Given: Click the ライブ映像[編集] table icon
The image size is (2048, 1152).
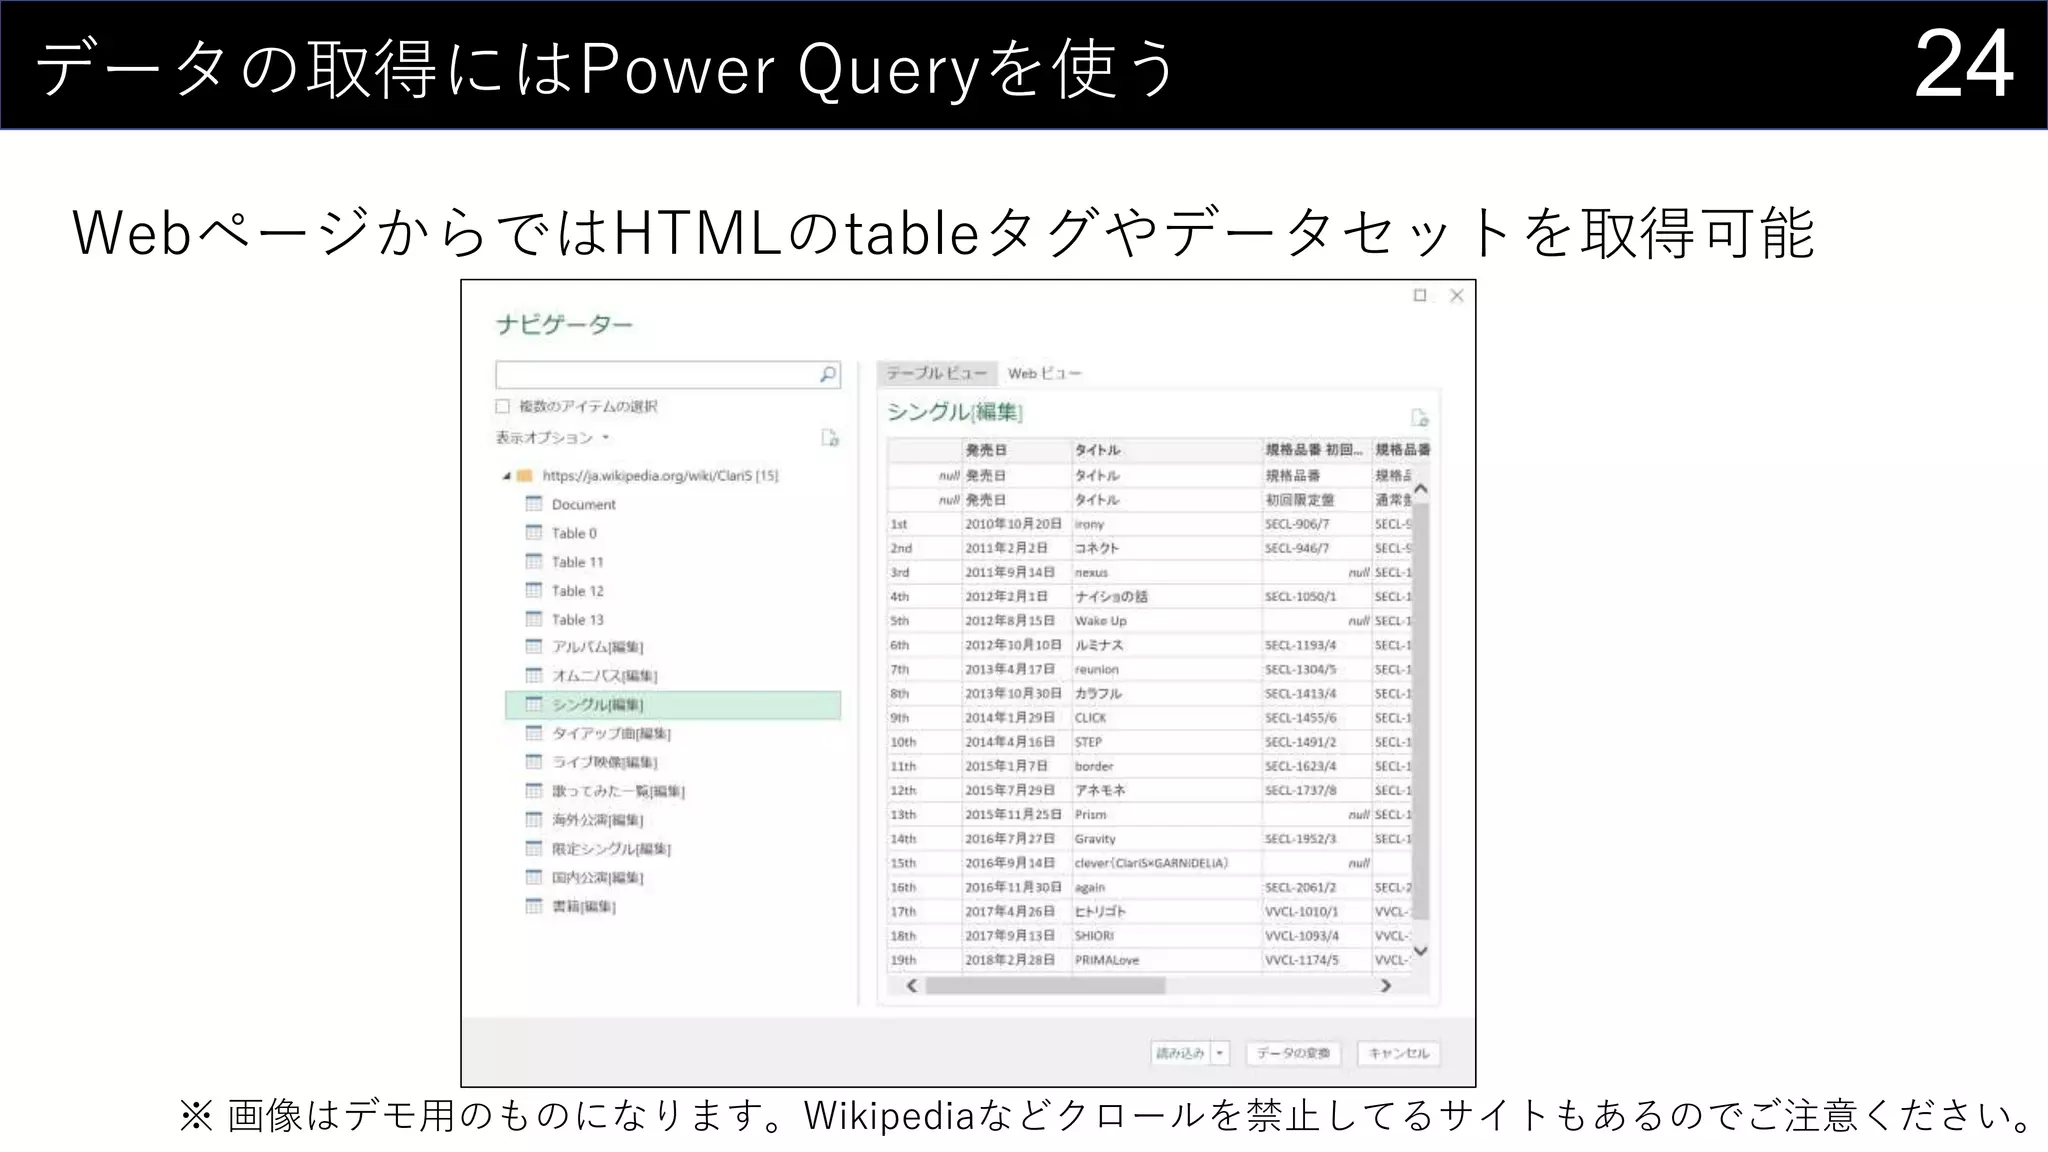Looking at the screenshot, I should pos(534,762).
